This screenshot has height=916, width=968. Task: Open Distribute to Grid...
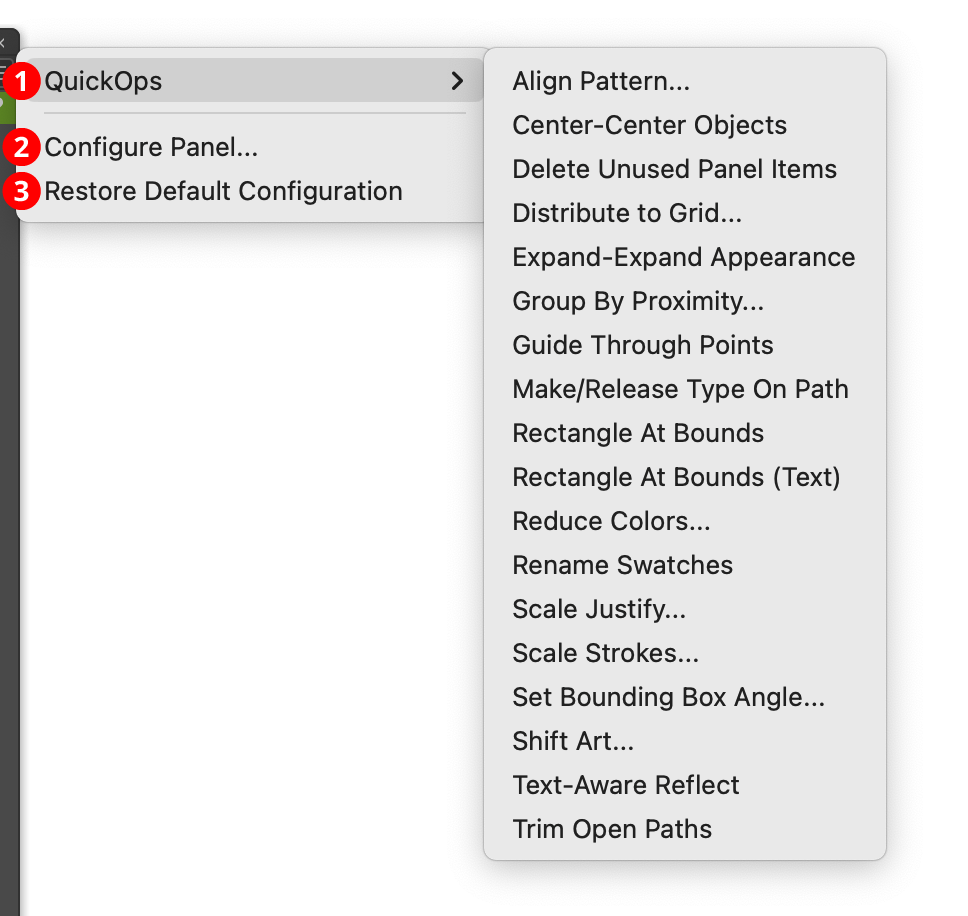(635, 213)
